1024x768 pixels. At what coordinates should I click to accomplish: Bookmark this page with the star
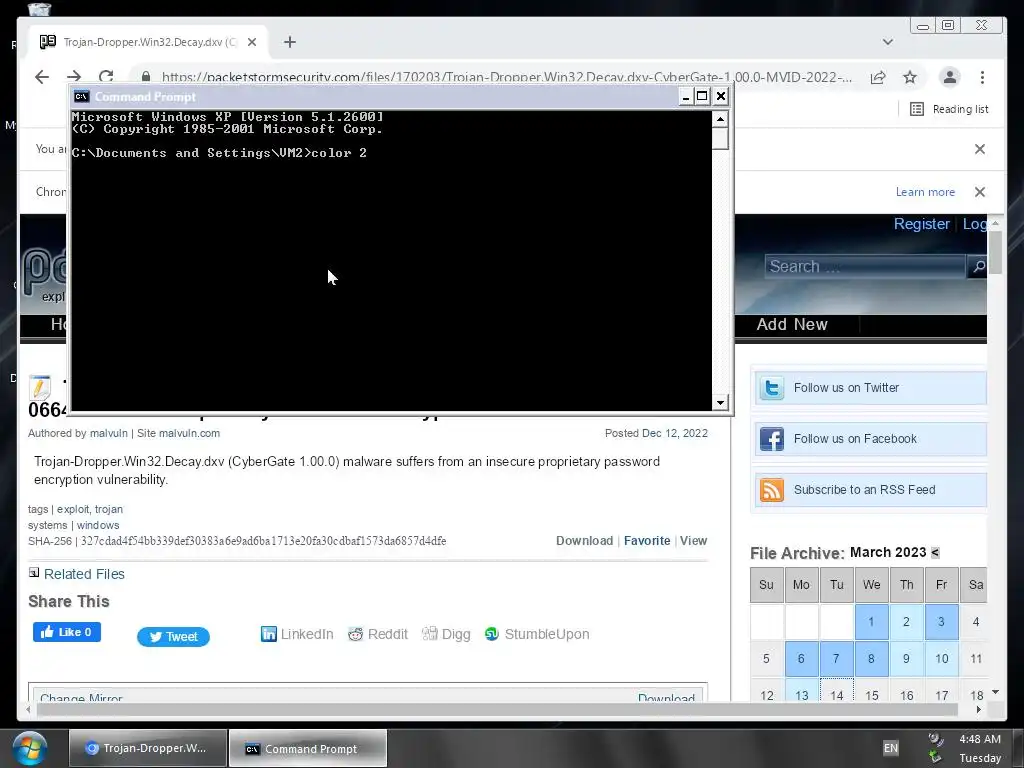[x=910, y=77]
